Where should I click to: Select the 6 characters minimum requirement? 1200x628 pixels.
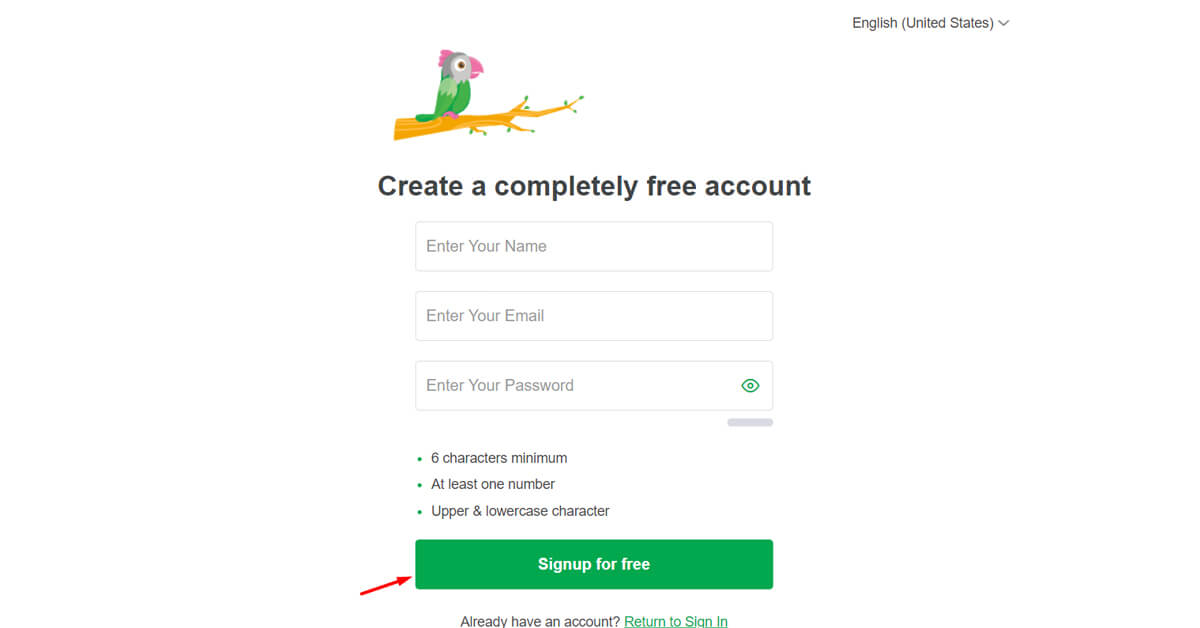click(x=499, y=458)
